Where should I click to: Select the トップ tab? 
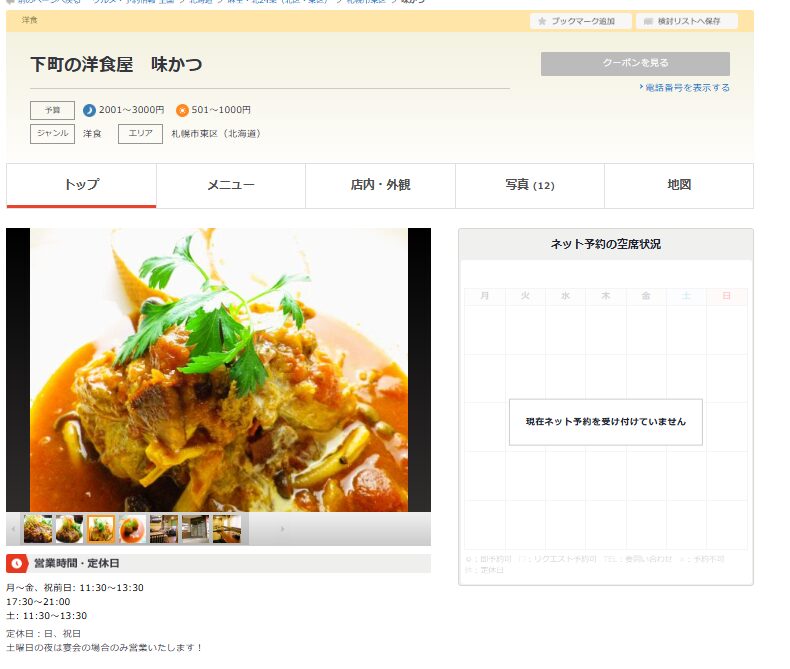tap(81, 185)
